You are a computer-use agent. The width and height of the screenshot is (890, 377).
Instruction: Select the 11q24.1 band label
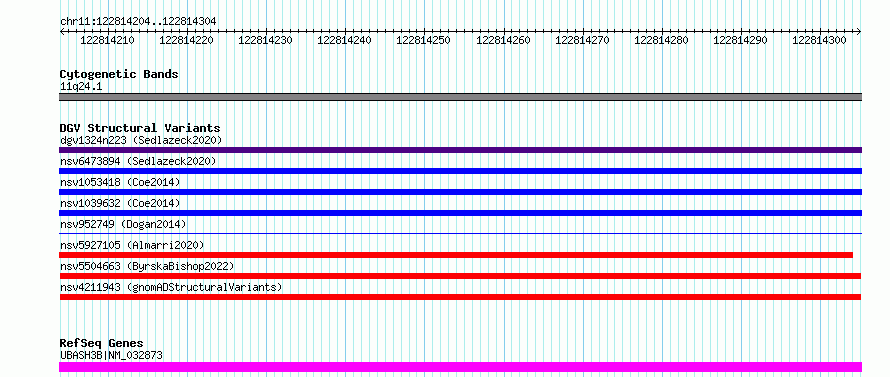81,87
